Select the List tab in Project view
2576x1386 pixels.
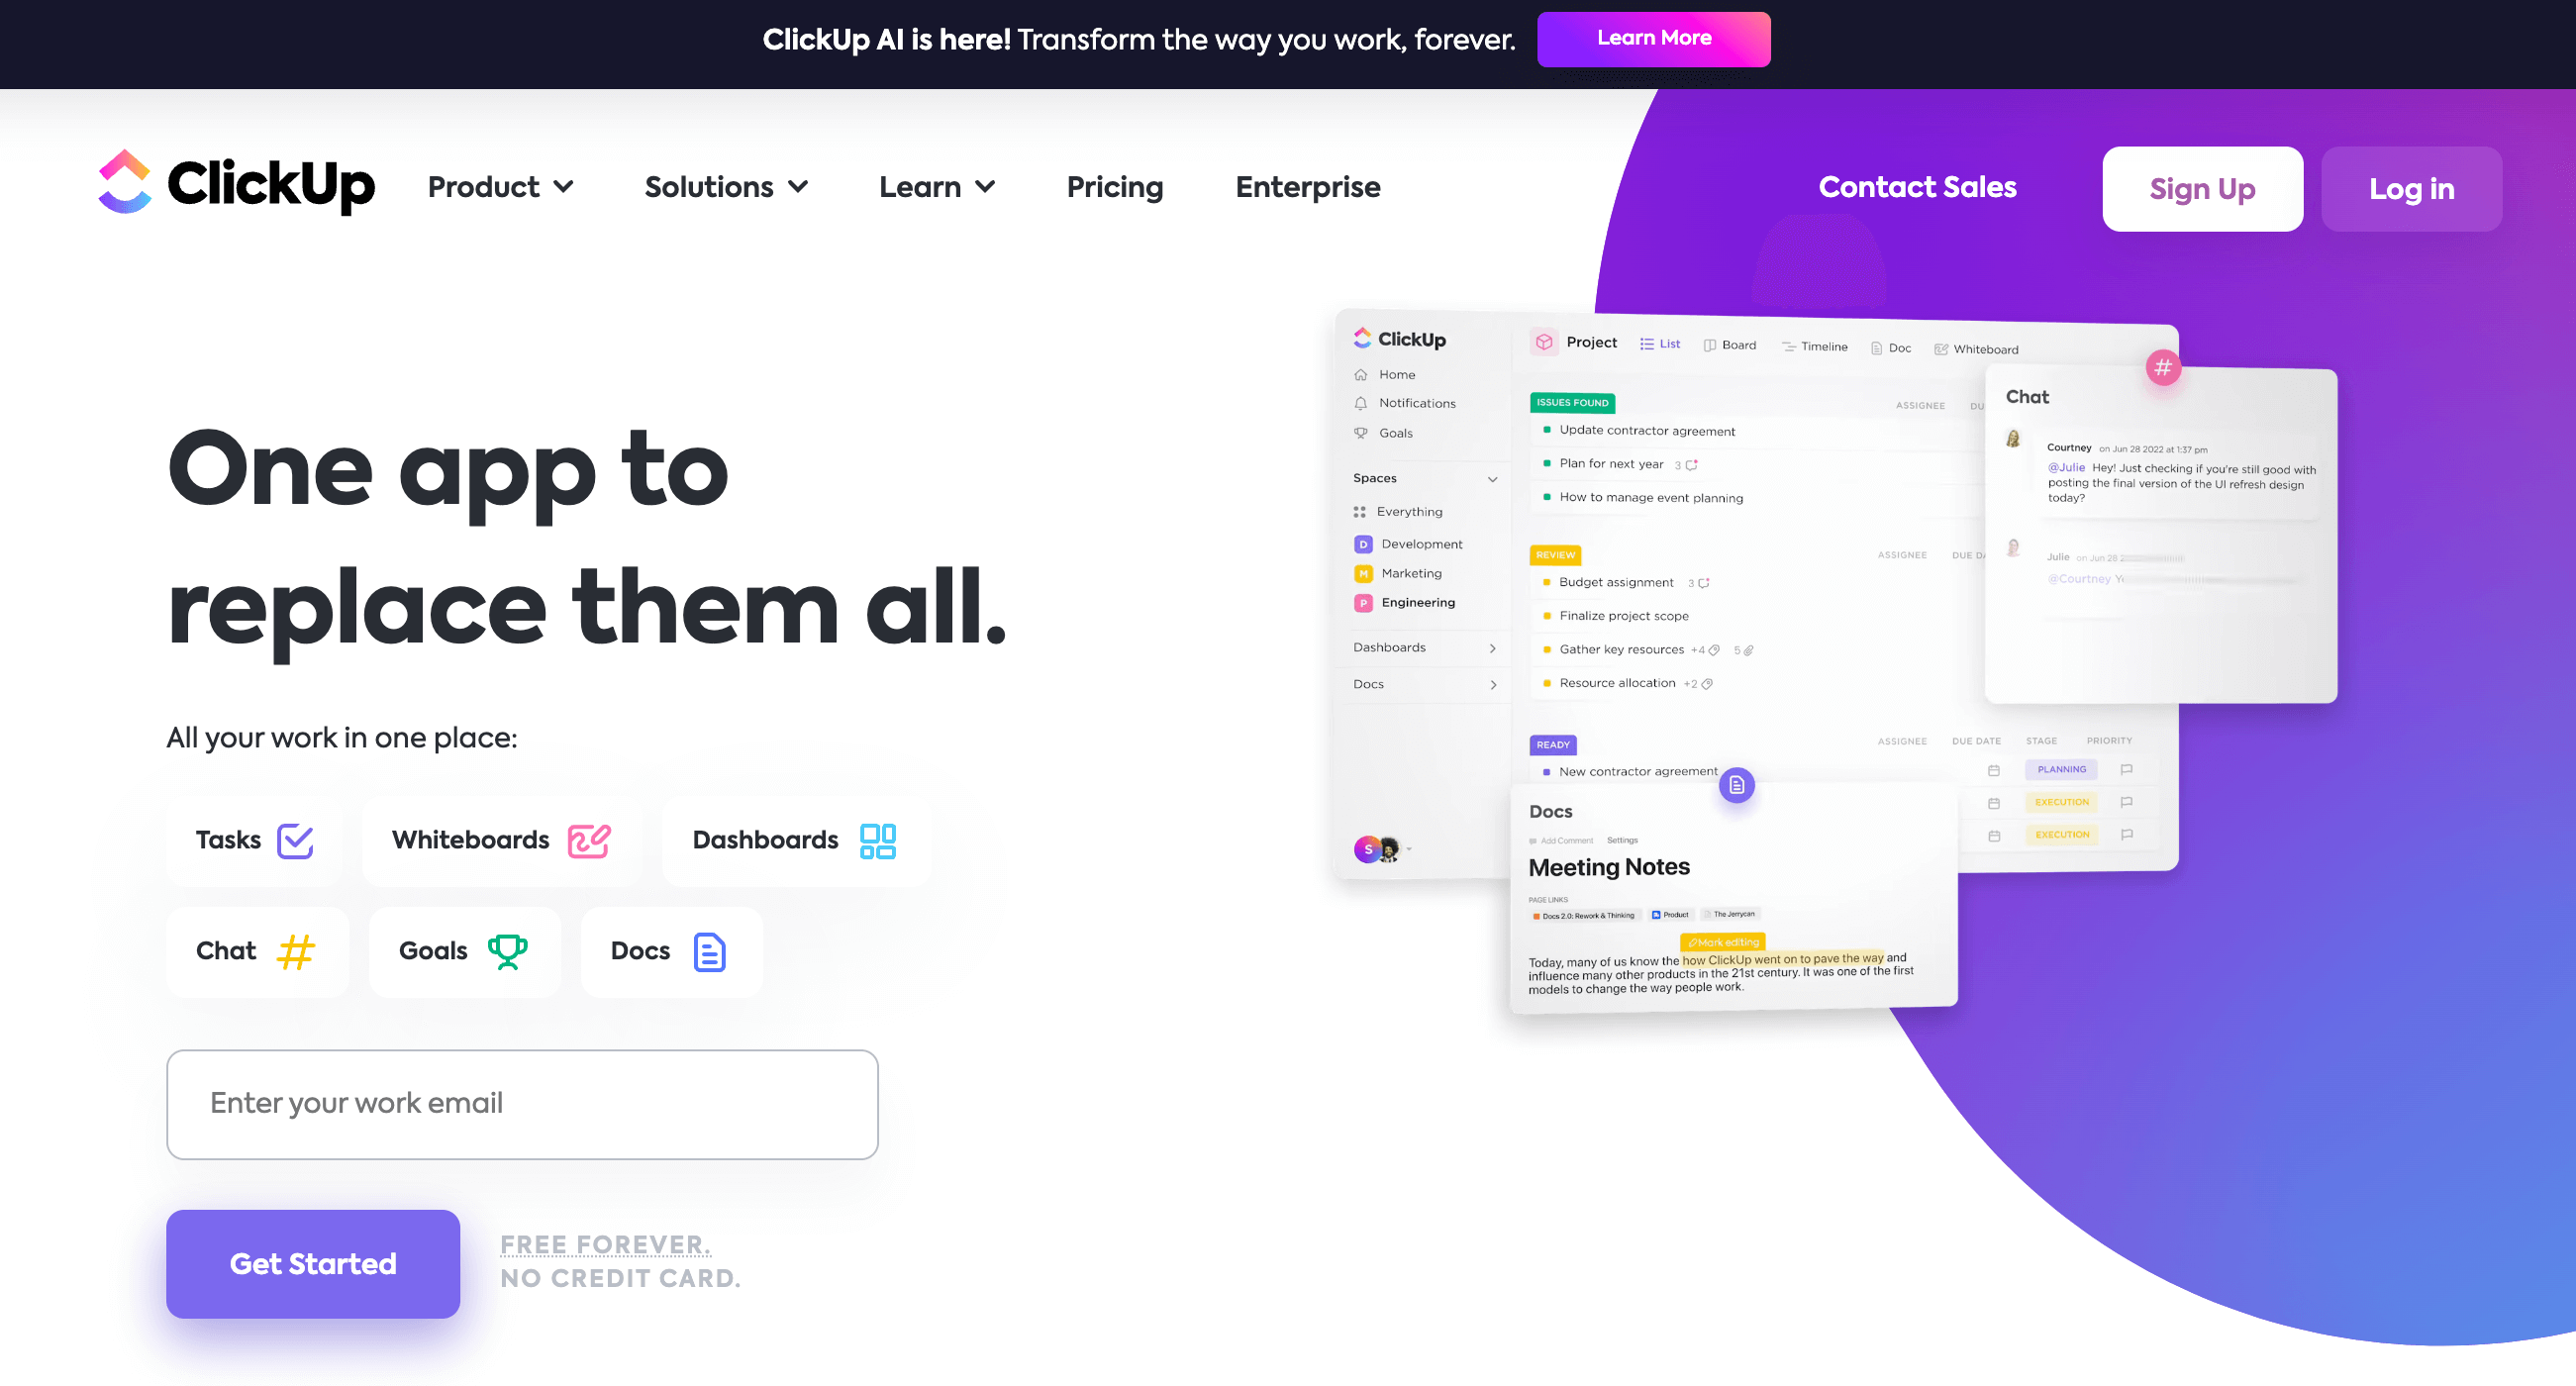[1661, 348]
